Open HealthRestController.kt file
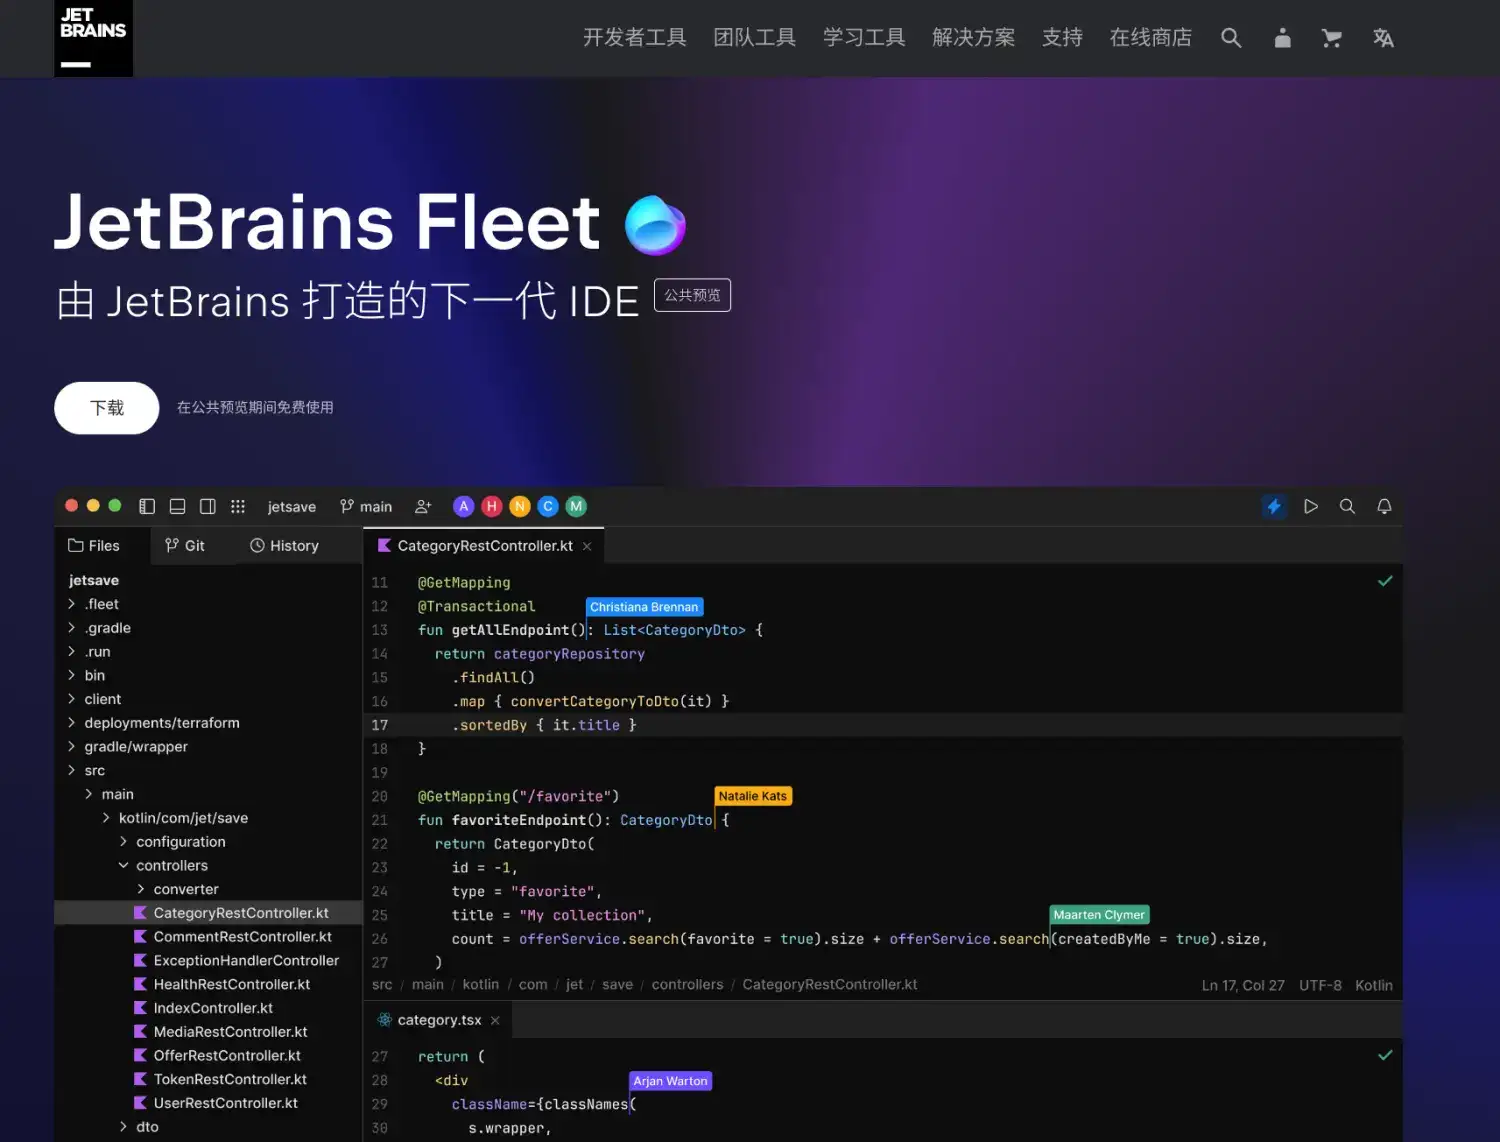This screenshot has width=1500, height=1142. pyautogui.click(x=222, y=984)
